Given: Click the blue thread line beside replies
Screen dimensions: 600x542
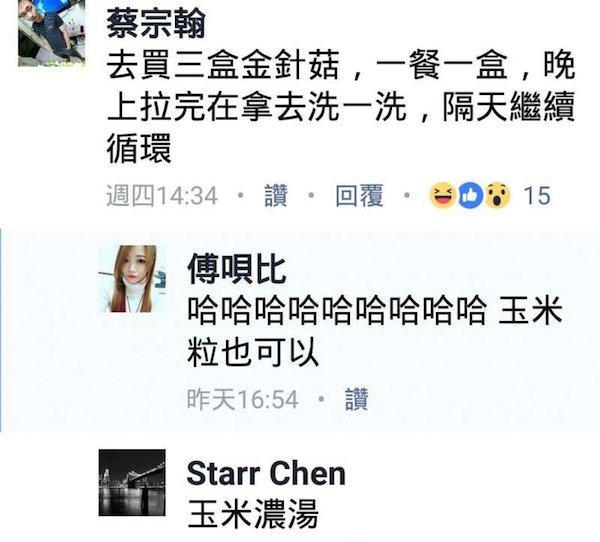Looking at the screenshot, I should pyautogui.click(x=1, y=330).
